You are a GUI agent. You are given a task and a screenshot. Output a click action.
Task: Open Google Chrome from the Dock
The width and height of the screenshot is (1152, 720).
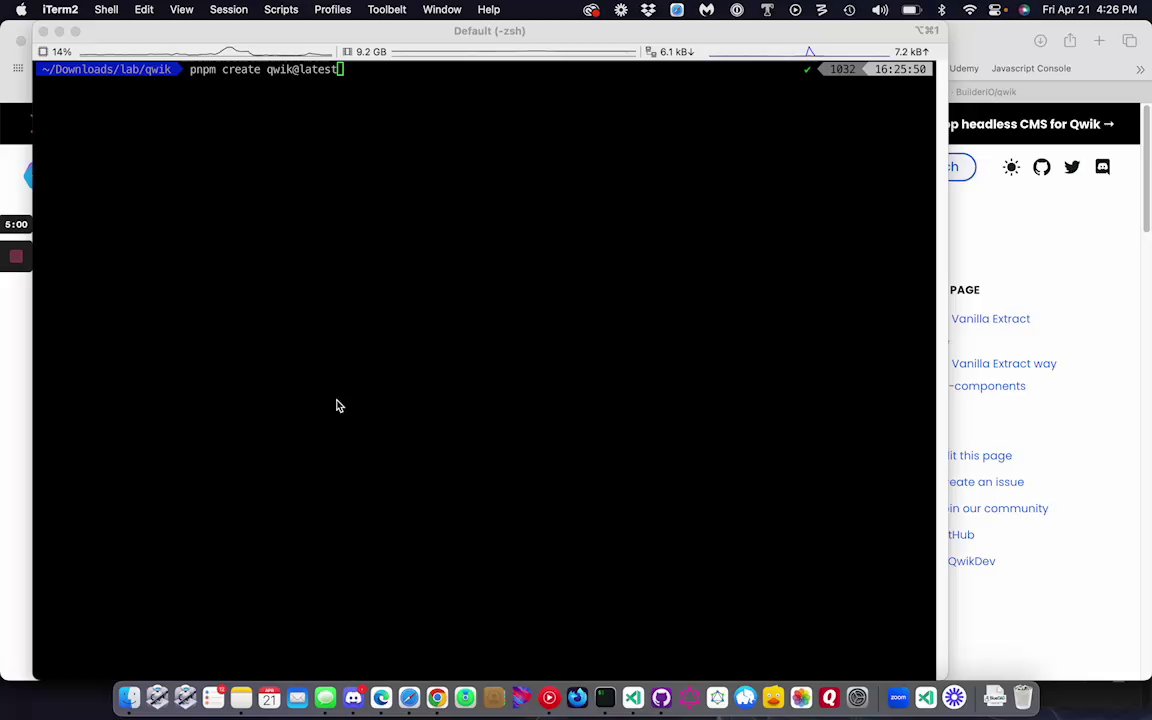tap(437, 697)
